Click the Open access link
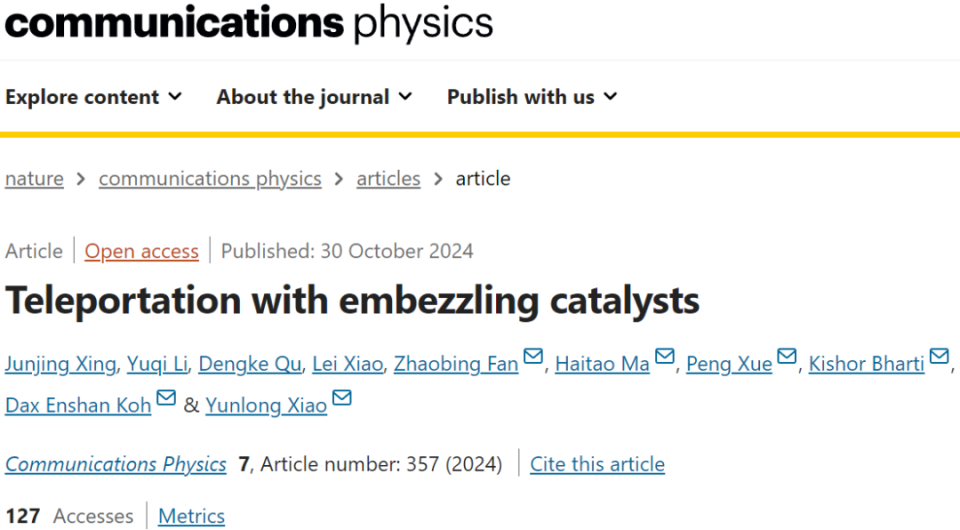 pos(141,251)
